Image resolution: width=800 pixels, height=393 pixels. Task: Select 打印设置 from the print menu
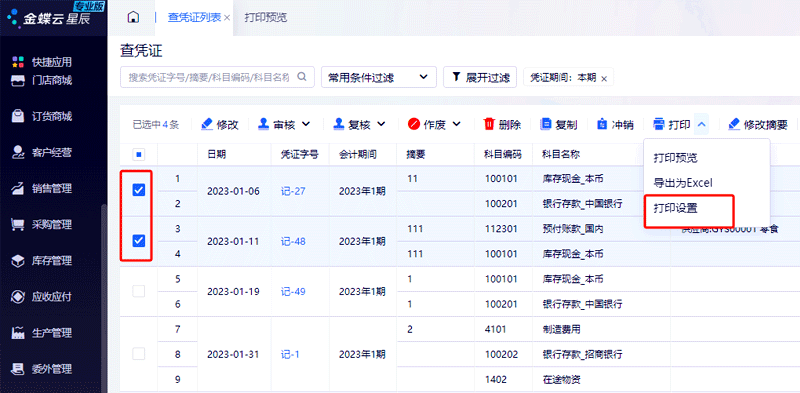(x=676, y=208)
